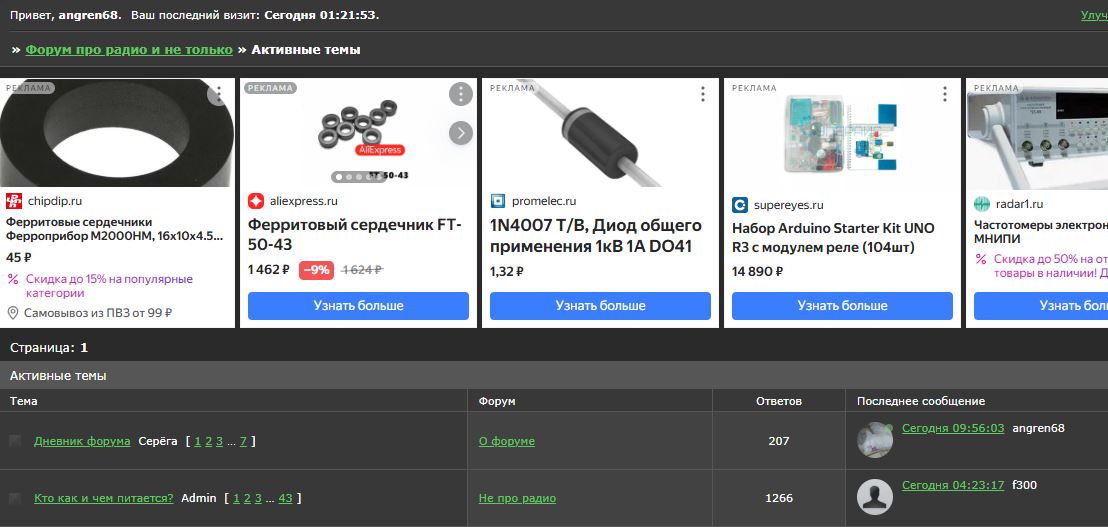
Task: Click topic status icon beside Дневник форума
Action: tap(15, 441)
